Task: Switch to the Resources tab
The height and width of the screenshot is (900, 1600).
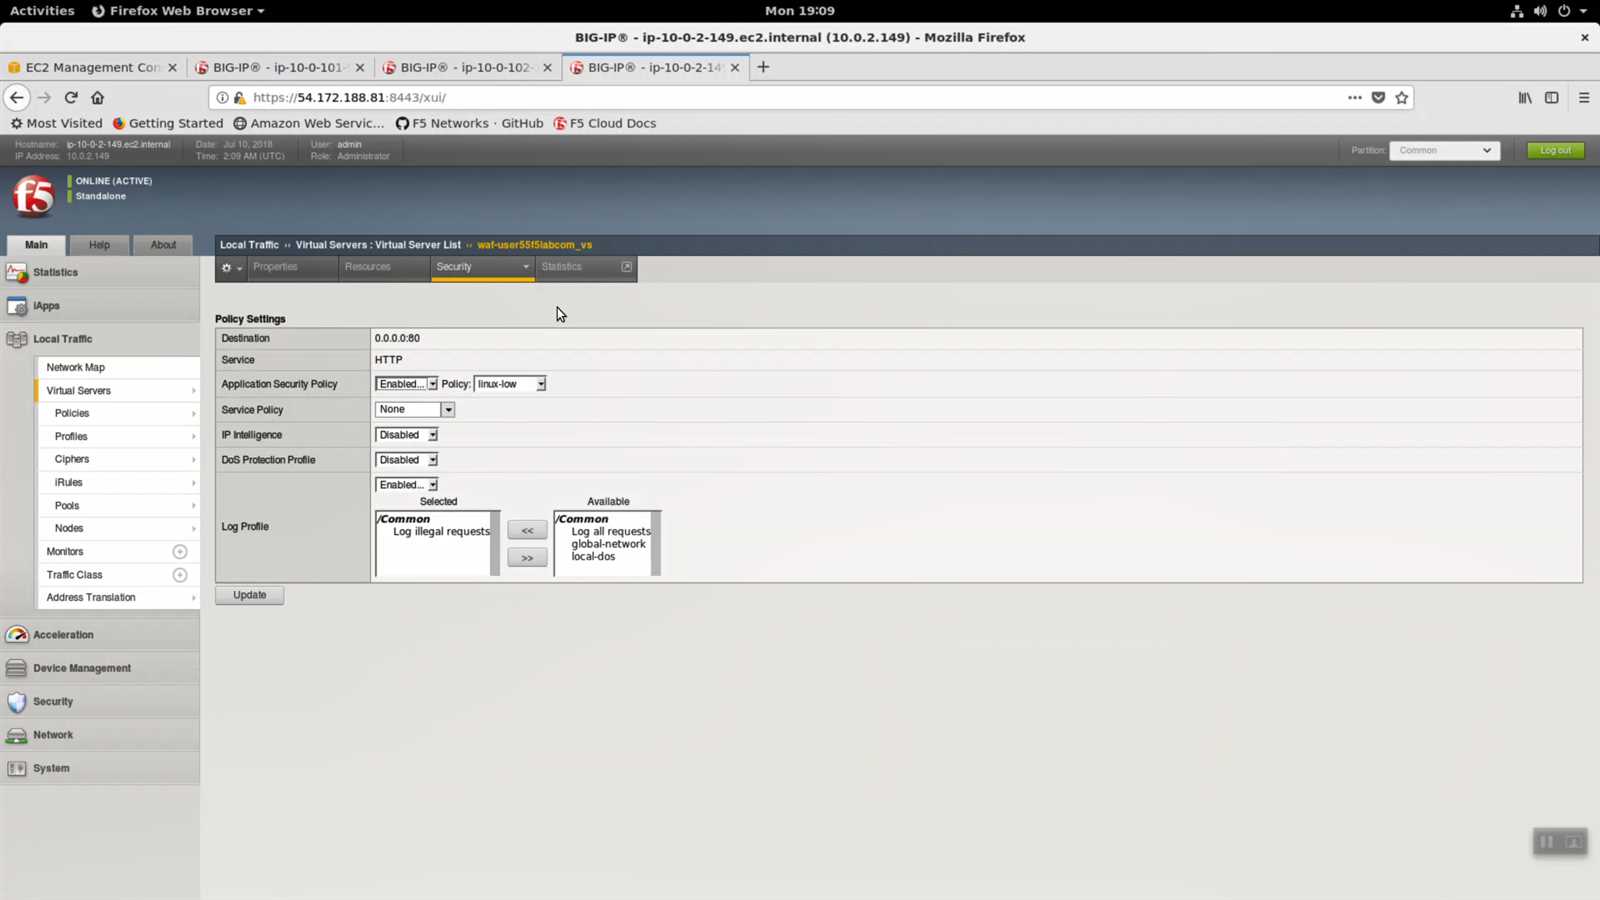Action: pos(368,267)
